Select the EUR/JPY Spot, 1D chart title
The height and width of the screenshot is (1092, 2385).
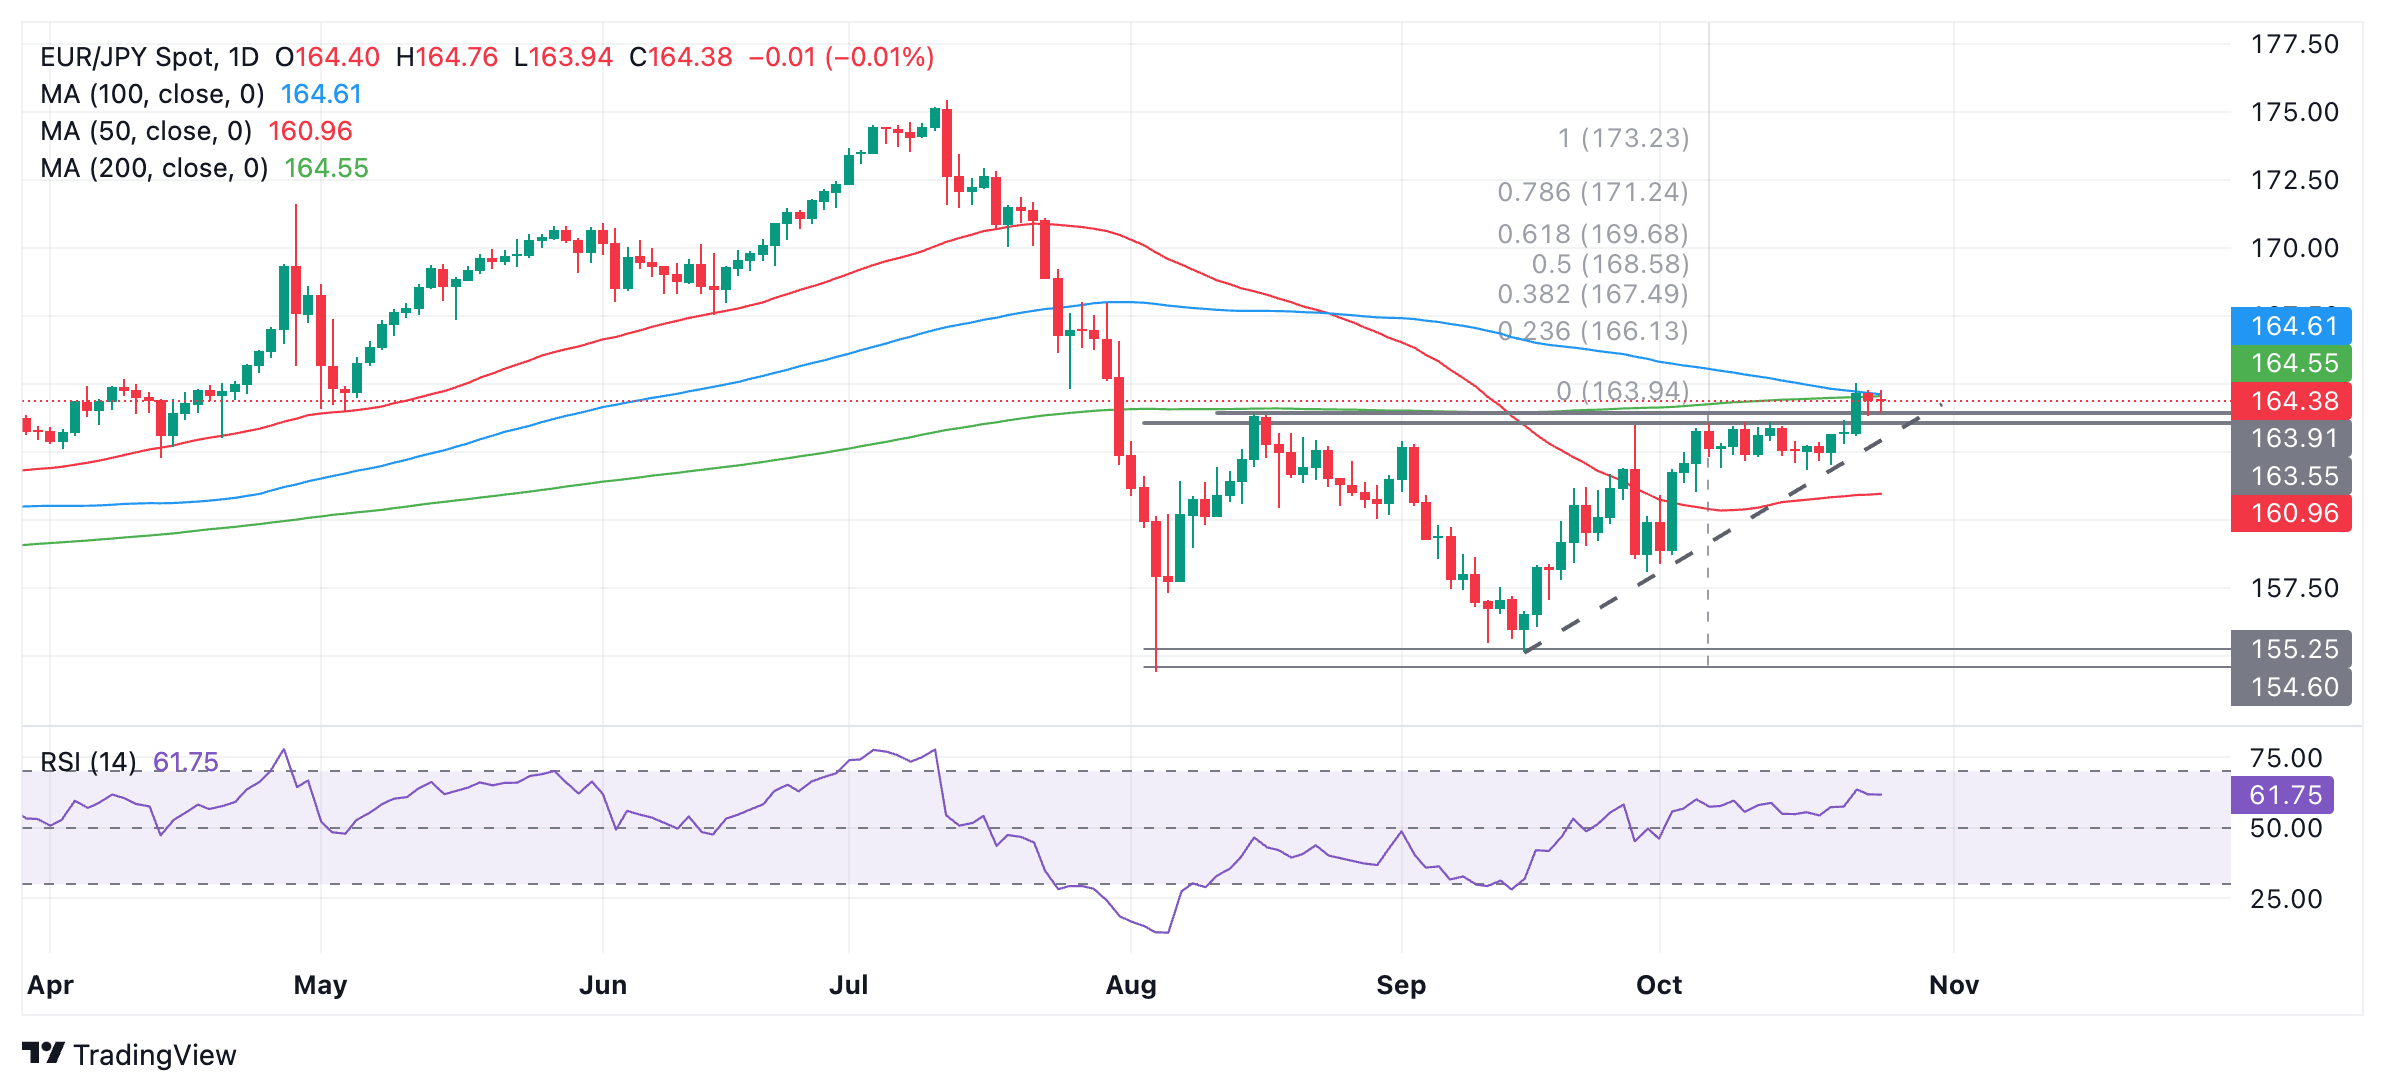point(149,57)
